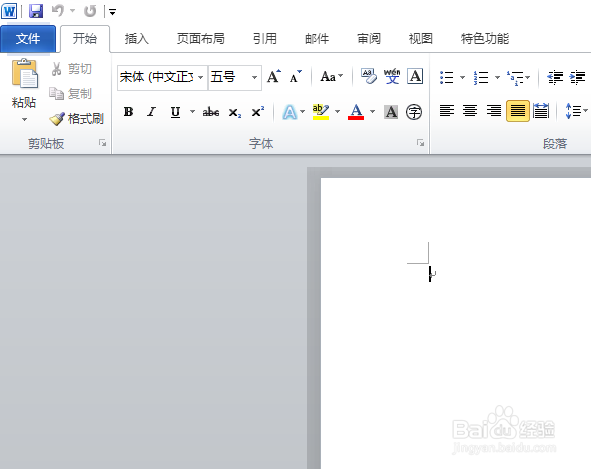Click the 文件 (File) button
Image resolution: width=591 pixels, height=469 pixels.
coord(28,38)
